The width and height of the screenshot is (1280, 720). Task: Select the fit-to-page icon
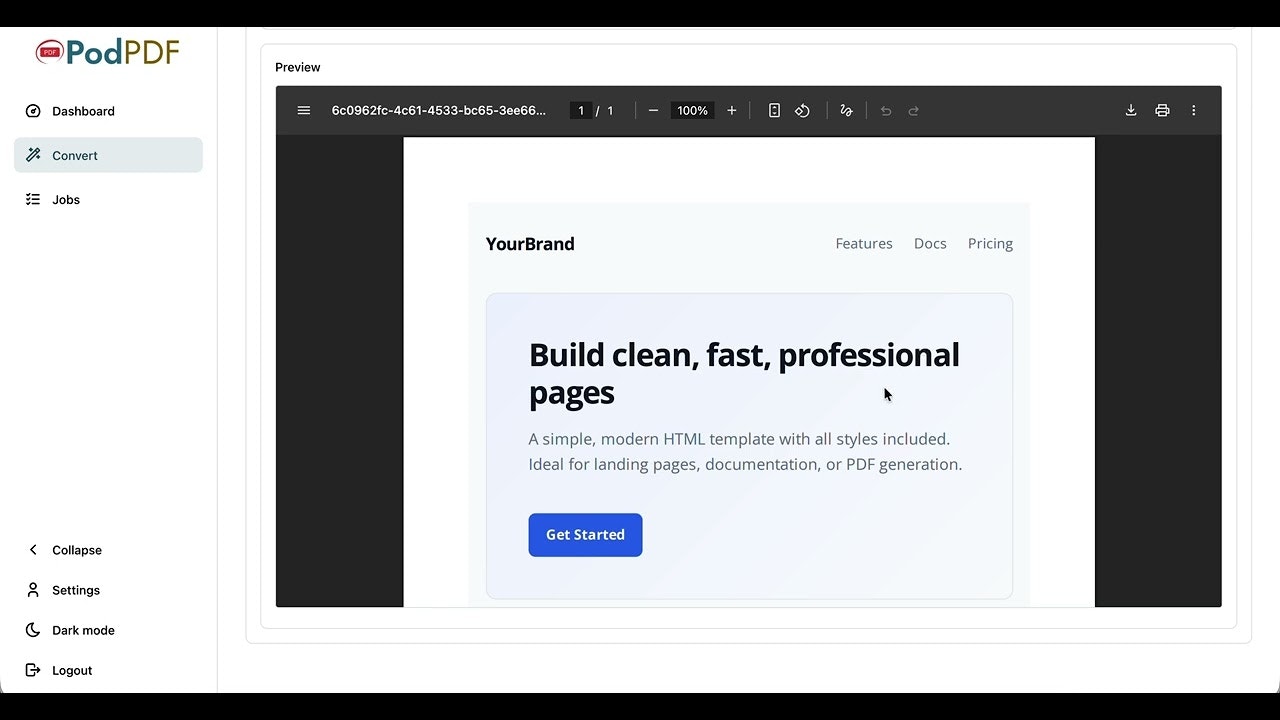click(x=774, y=110)
